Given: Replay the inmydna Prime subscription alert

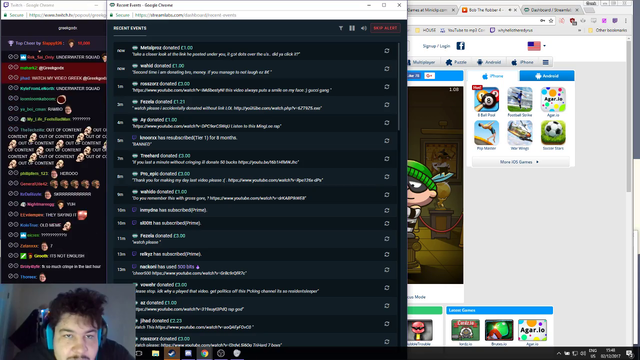Looking at the screenshot, I should 387,210.
